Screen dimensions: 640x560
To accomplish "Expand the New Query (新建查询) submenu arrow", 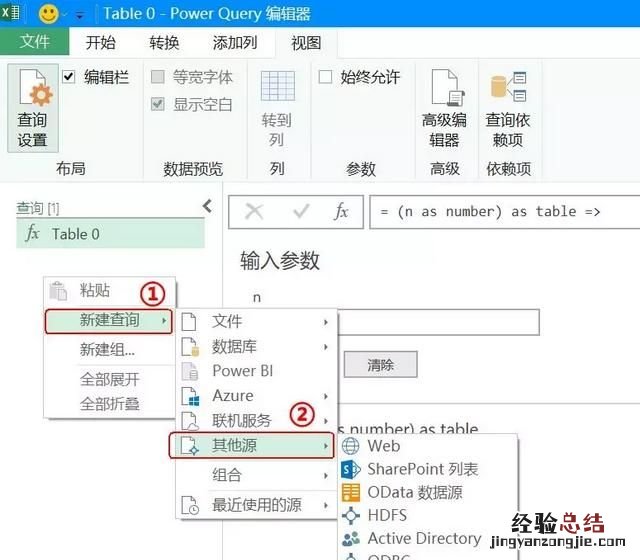I will (164, 321).
